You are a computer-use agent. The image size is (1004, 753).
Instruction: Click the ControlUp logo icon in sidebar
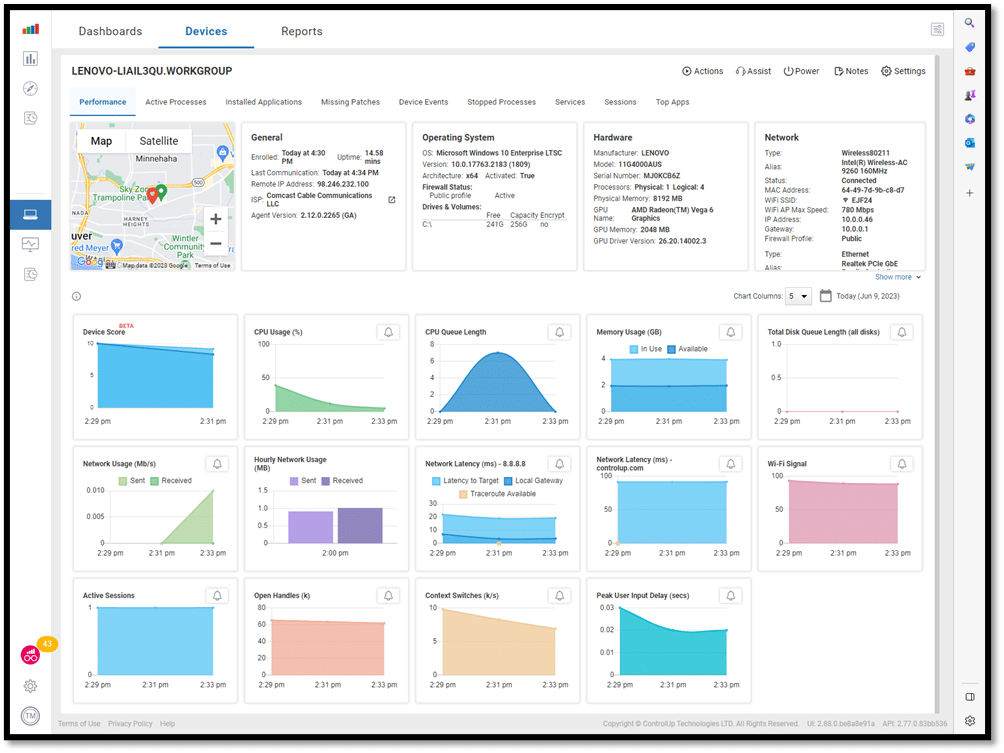[x=30, y=29]
